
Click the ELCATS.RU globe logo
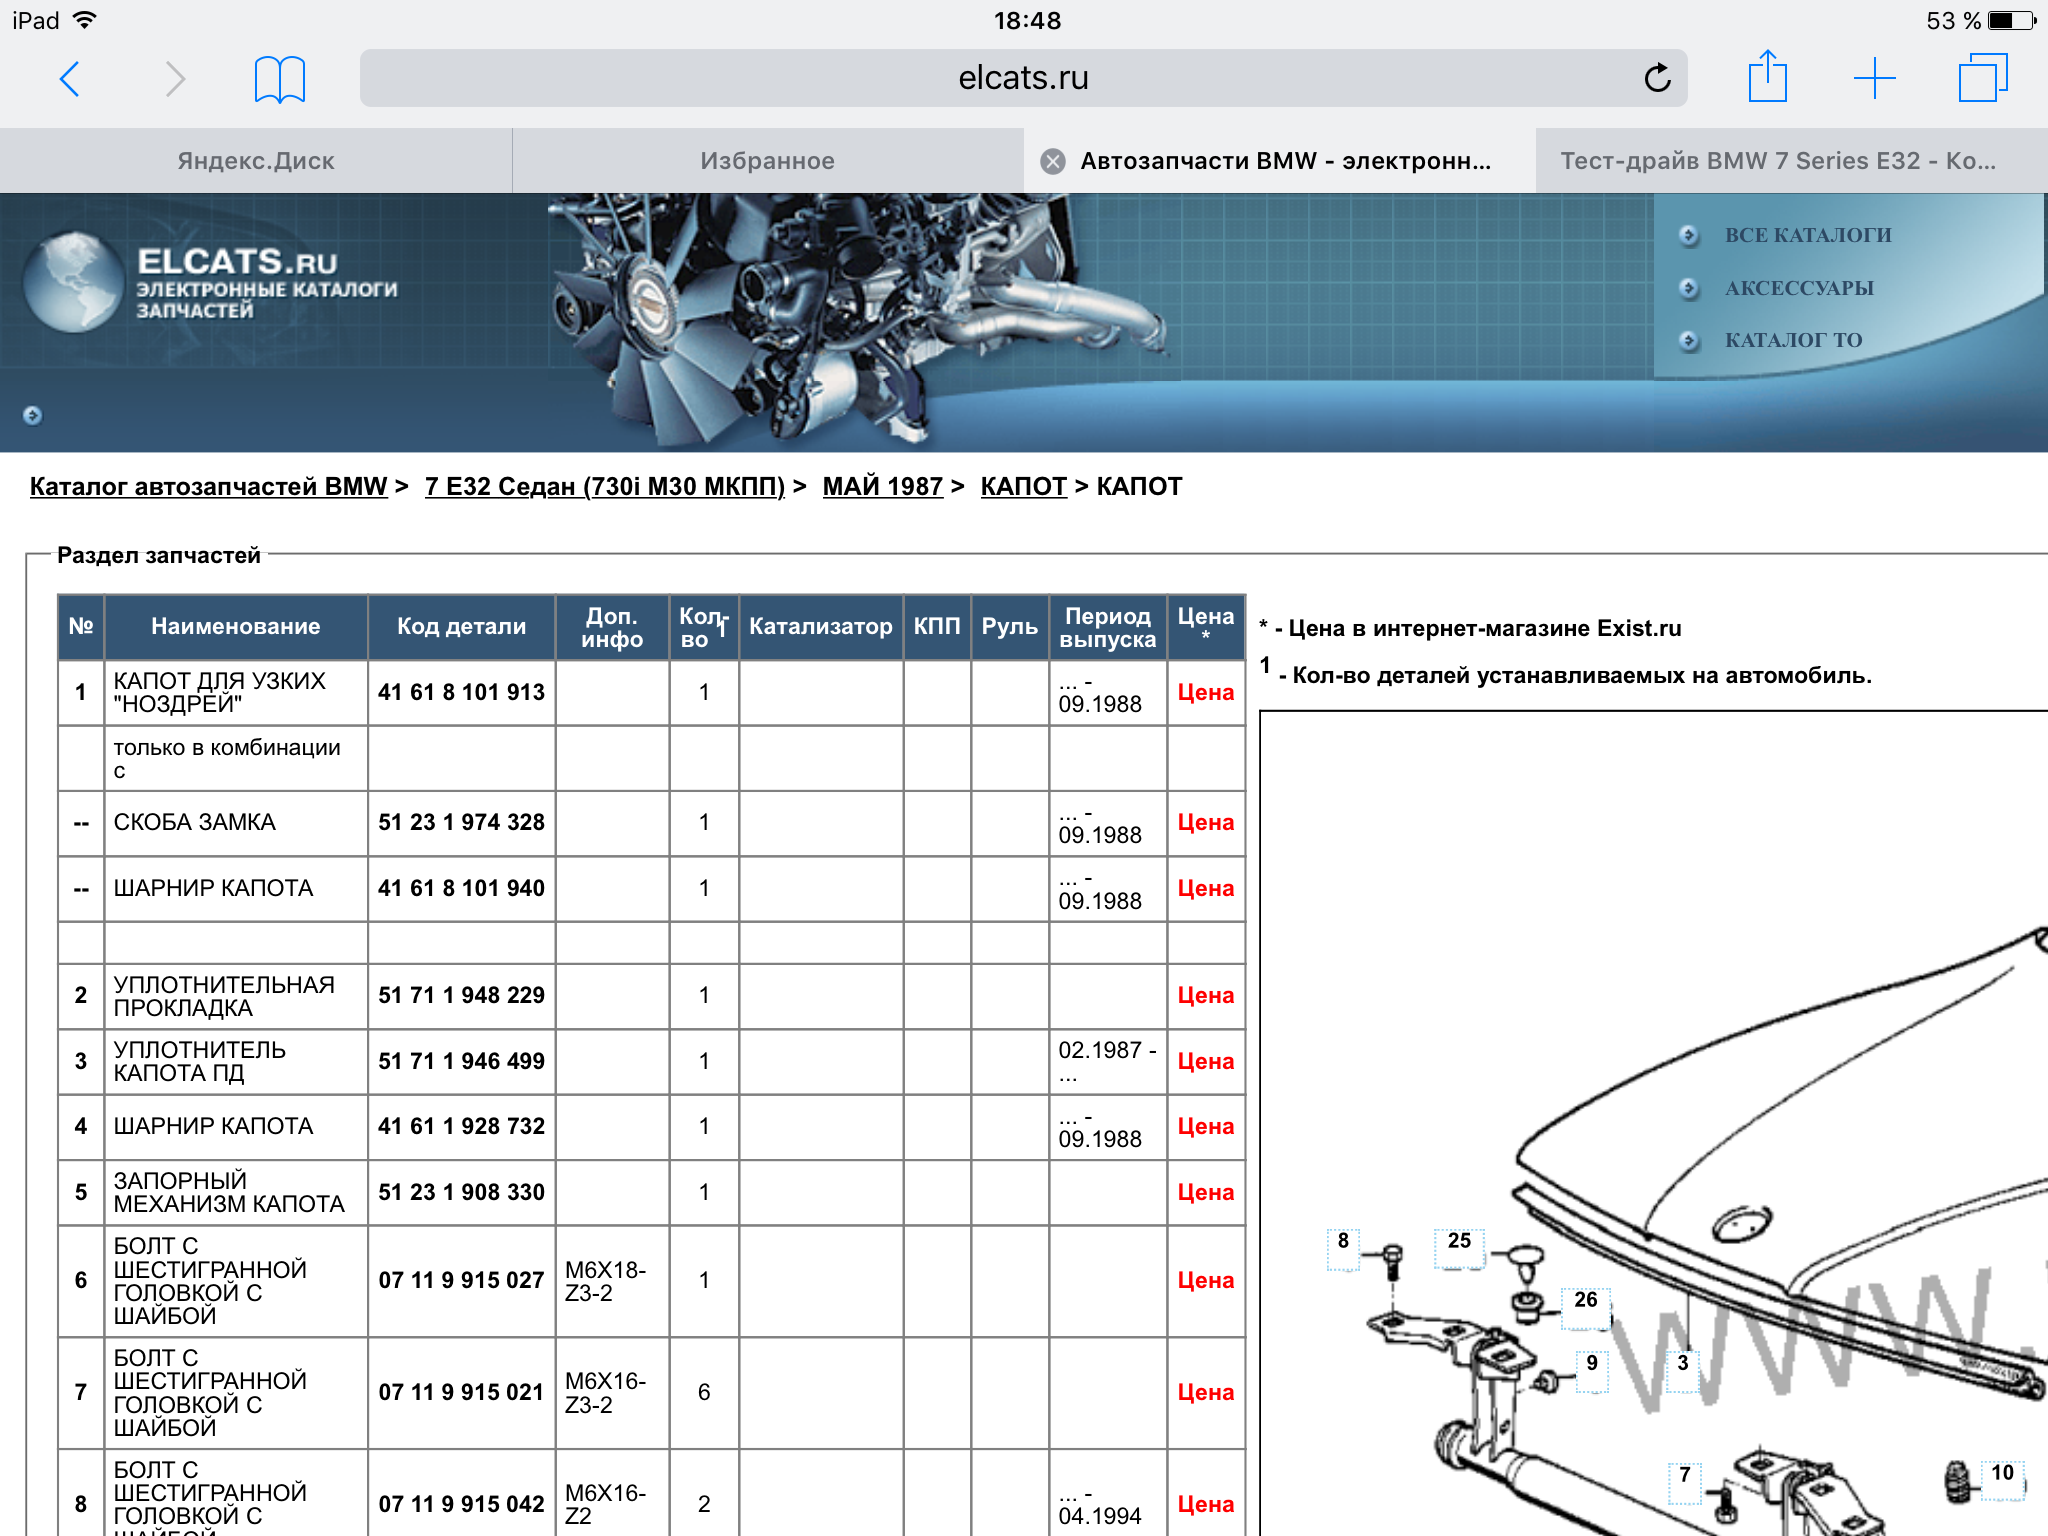(73, 282)
